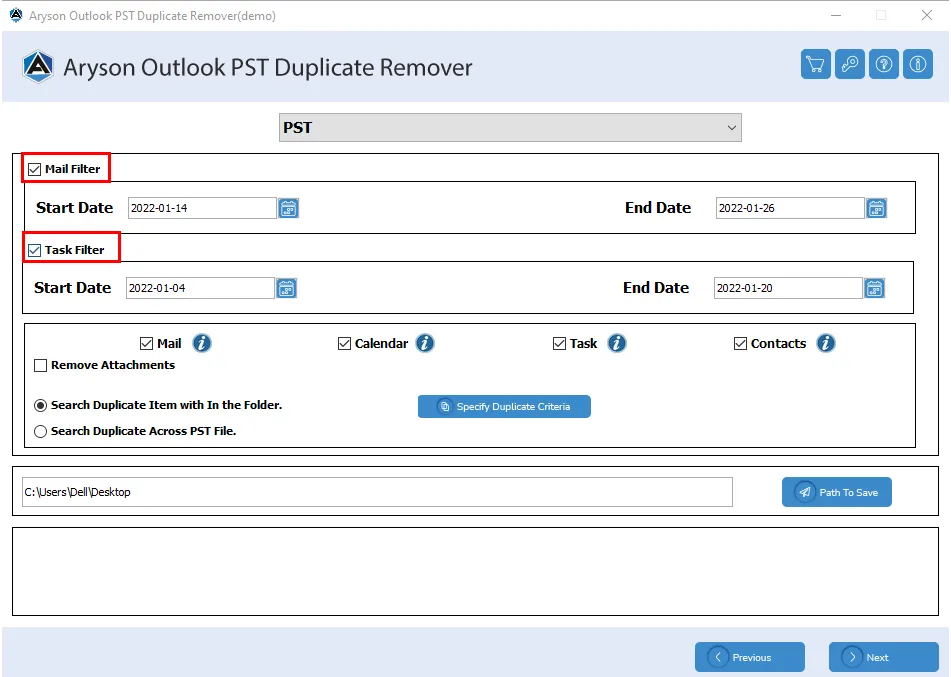Minimize the Aryson application window

click(836, 15)
